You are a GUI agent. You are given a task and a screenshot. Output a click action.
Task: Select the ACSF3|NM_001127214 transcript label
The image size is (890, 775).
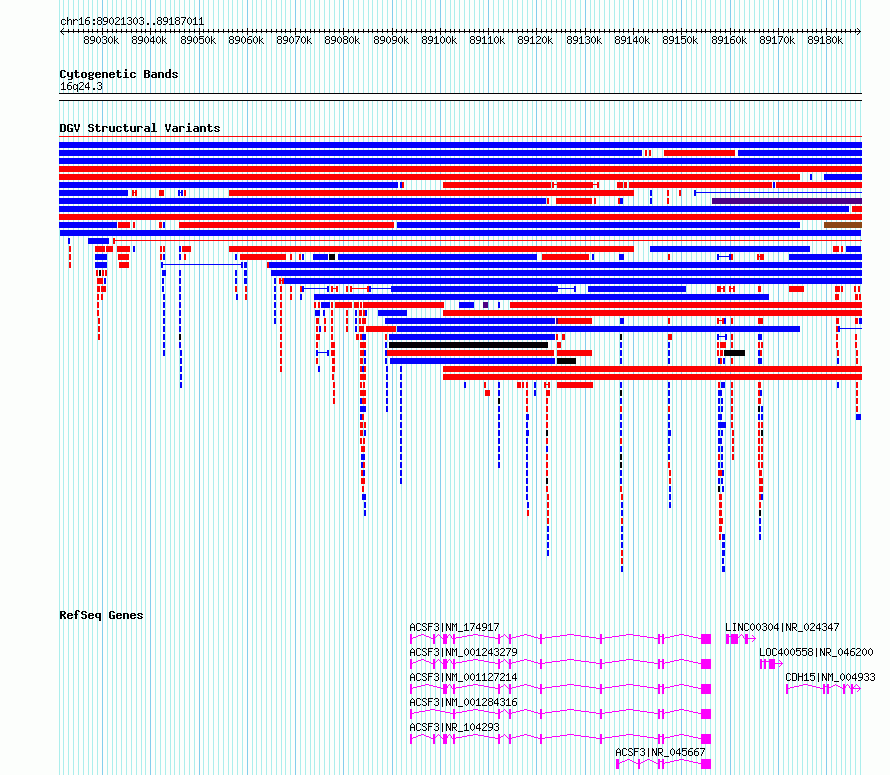coord(463,677)
